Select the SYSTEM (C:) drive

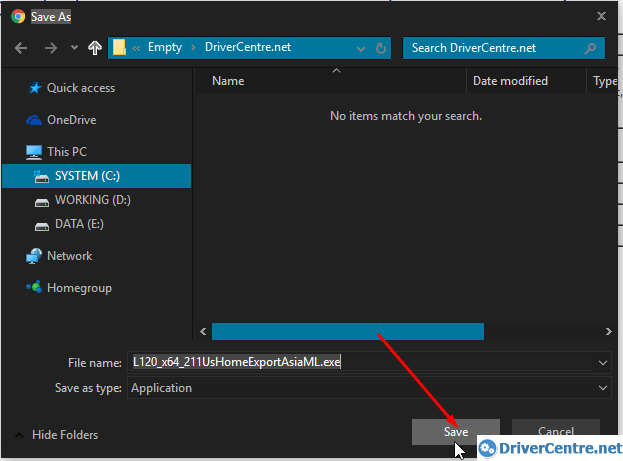[97, 176]
